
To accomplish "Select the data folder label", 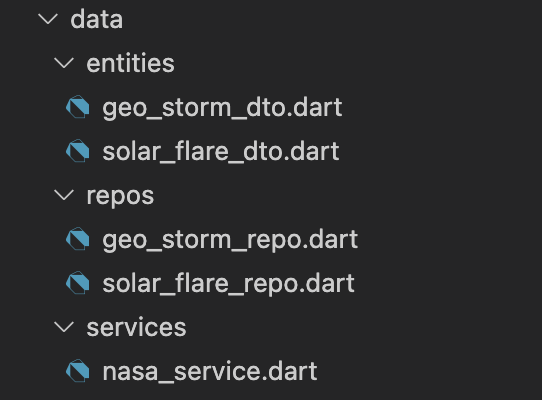I will click(96, 19).
